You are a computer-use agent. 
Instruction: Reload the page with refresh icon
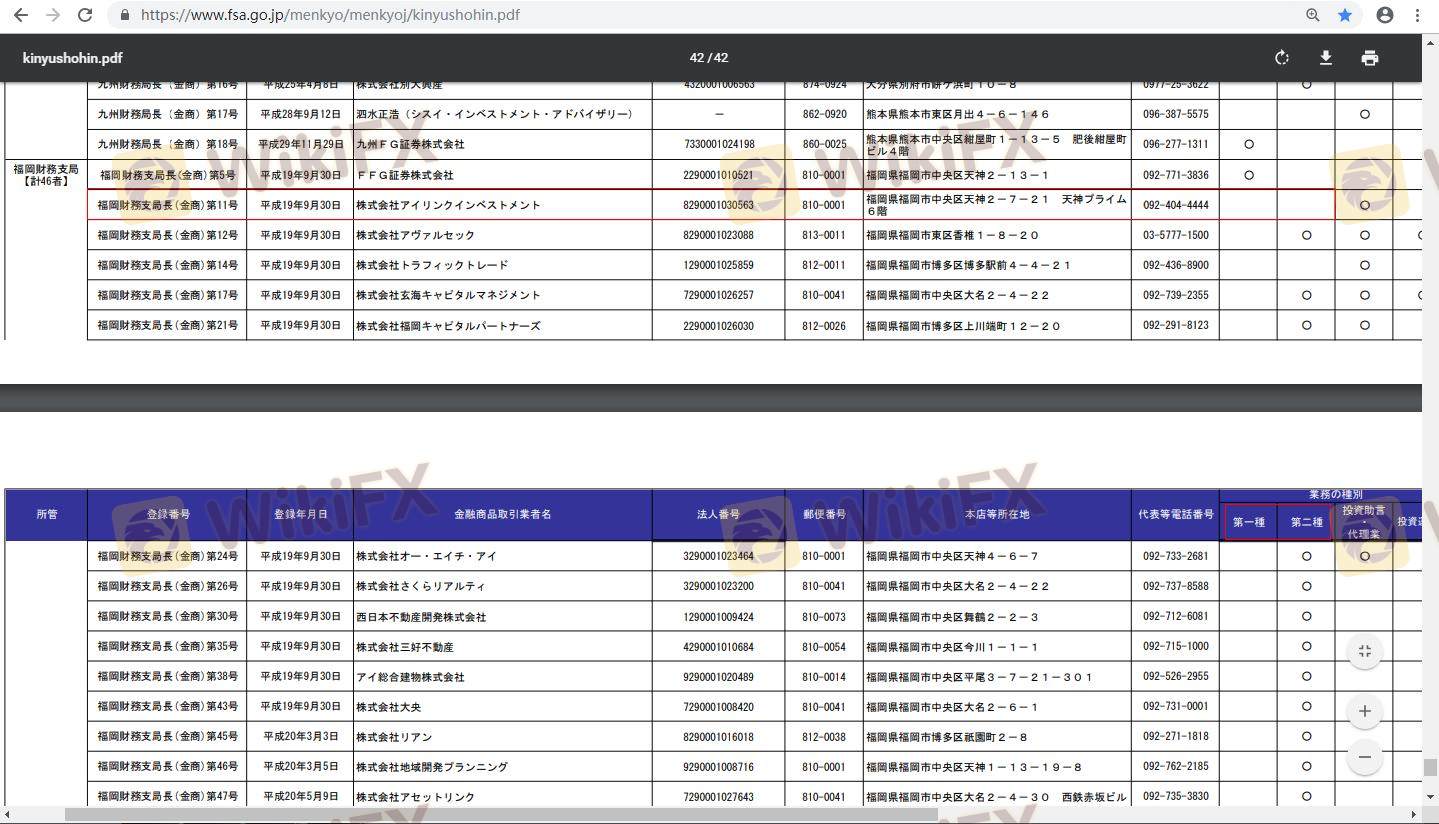85,15
